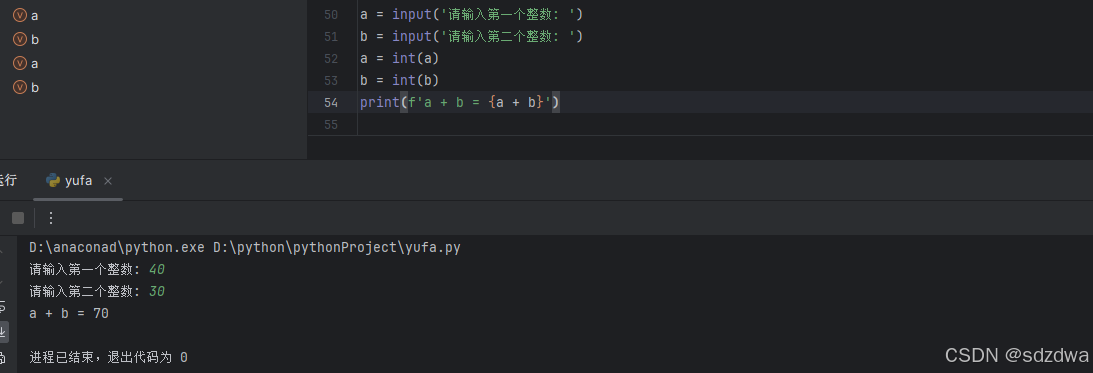
Task: Click line number 50 in the gutter
Action: coord(331,15)
